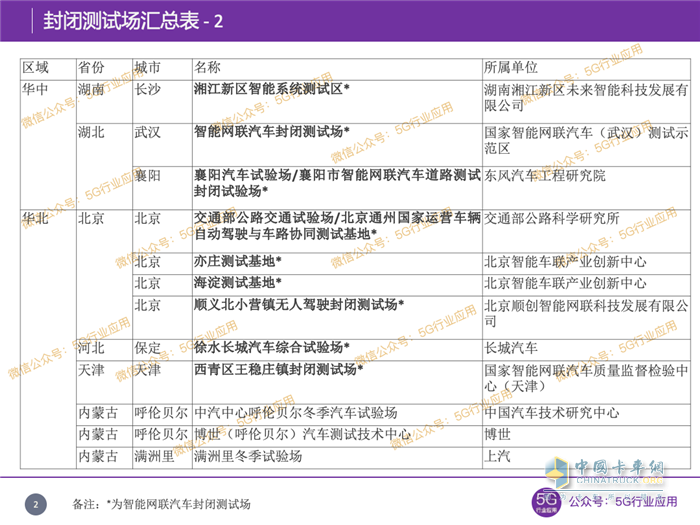Click 呼伦贝尔 city in 中汽中心 row
Screen dimensions: 700x525
(162, 415)
